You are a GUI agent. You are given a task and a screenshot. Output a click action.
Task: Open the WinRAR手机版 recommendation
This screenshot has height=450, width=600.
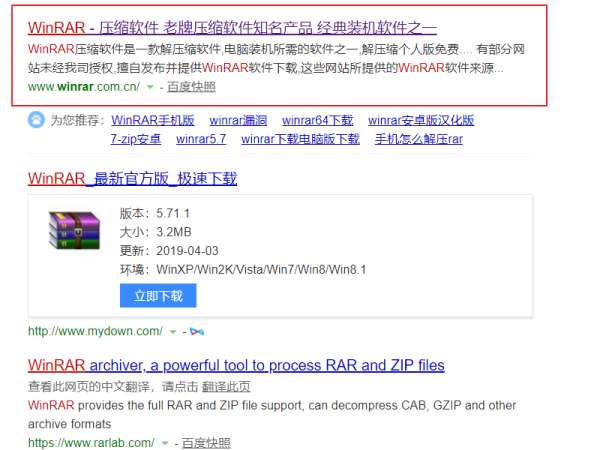(x=153, y=120)
